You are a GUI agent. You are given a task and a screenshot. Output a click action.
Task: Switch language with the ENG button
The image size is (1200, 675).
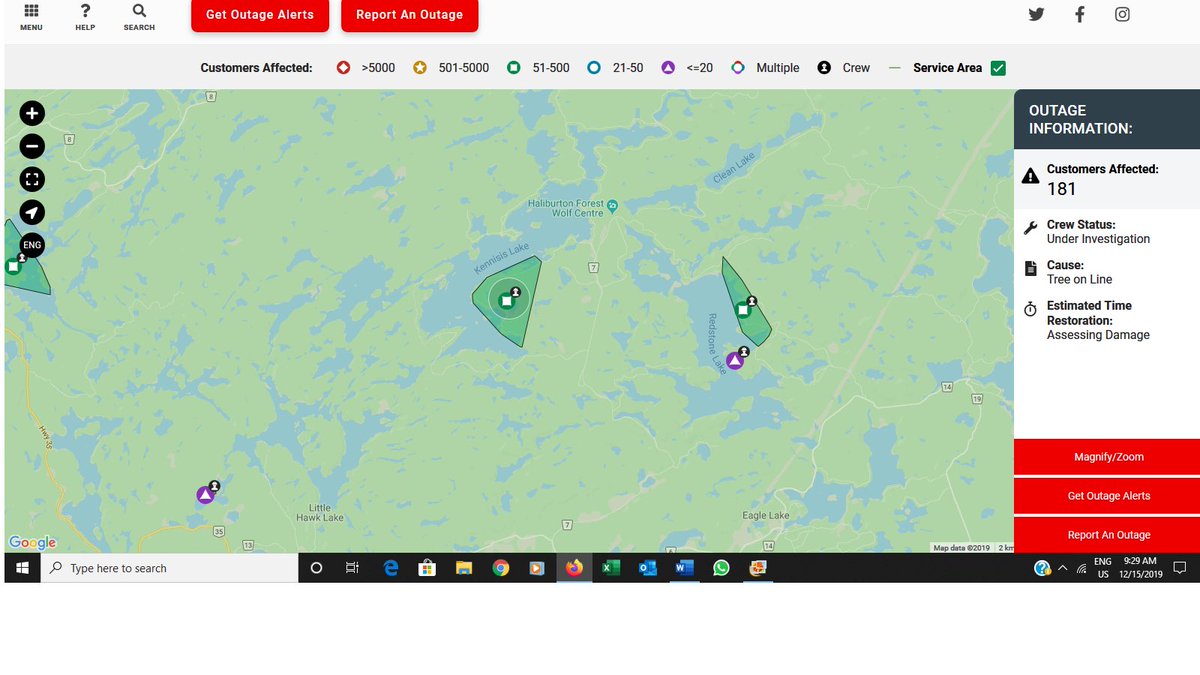pos(32,245)
